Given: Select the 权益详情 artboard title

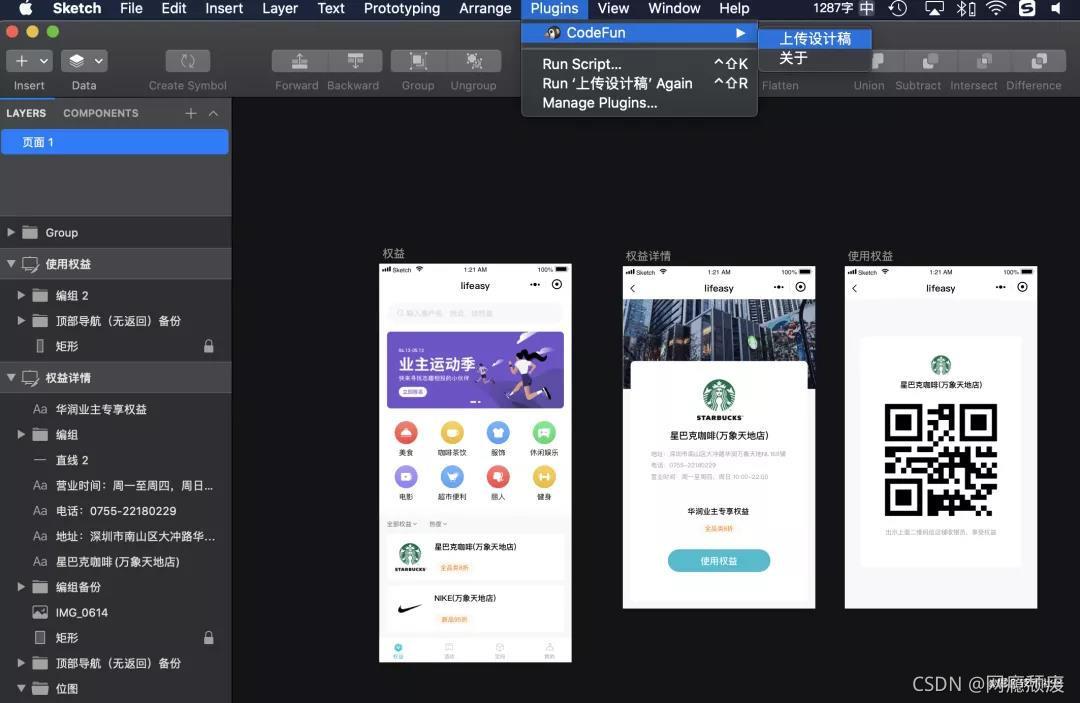Looking at the screenshot, I should pos(648,255).
